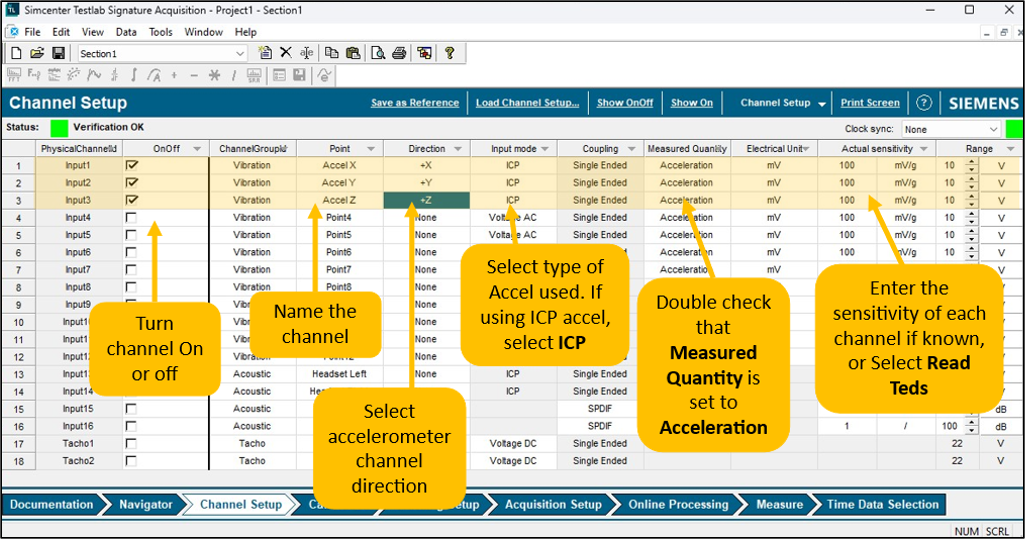Check the Input15 OnOff box
This screenshot has width=1025, height=539.
(131, 408)
